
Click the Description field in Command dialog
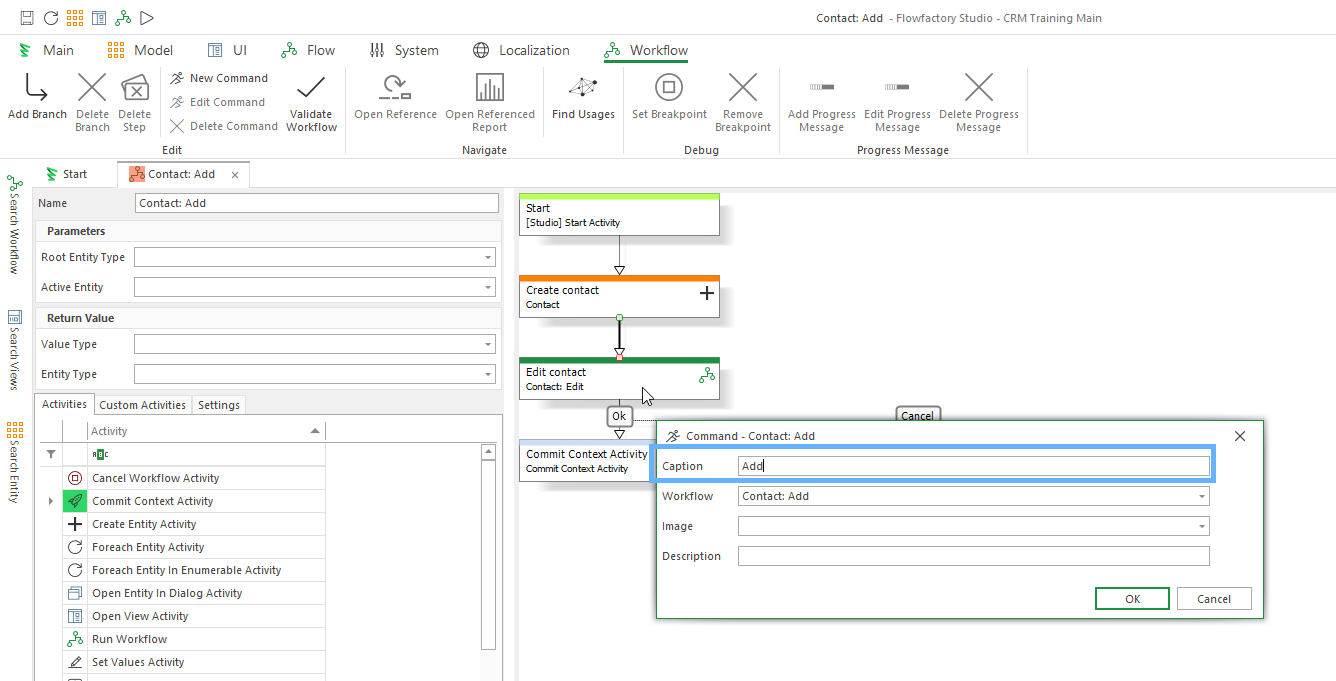[974, 556]
